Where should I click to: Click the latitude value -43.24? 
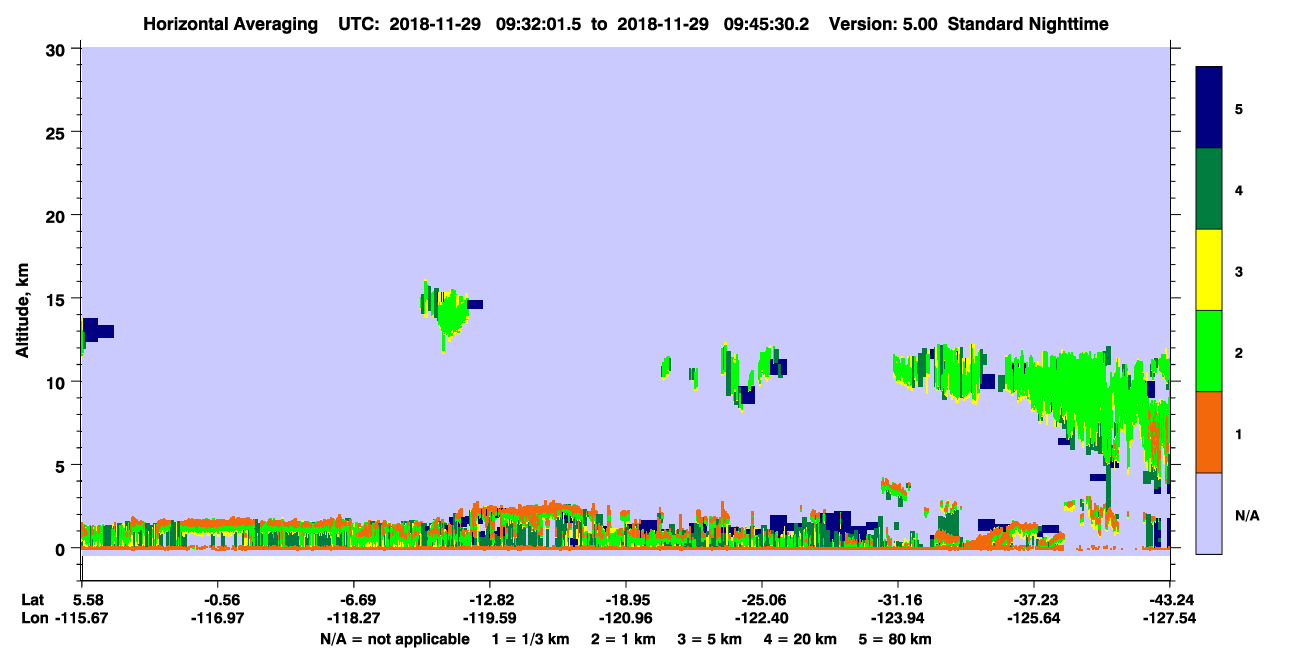(1170, 600)
